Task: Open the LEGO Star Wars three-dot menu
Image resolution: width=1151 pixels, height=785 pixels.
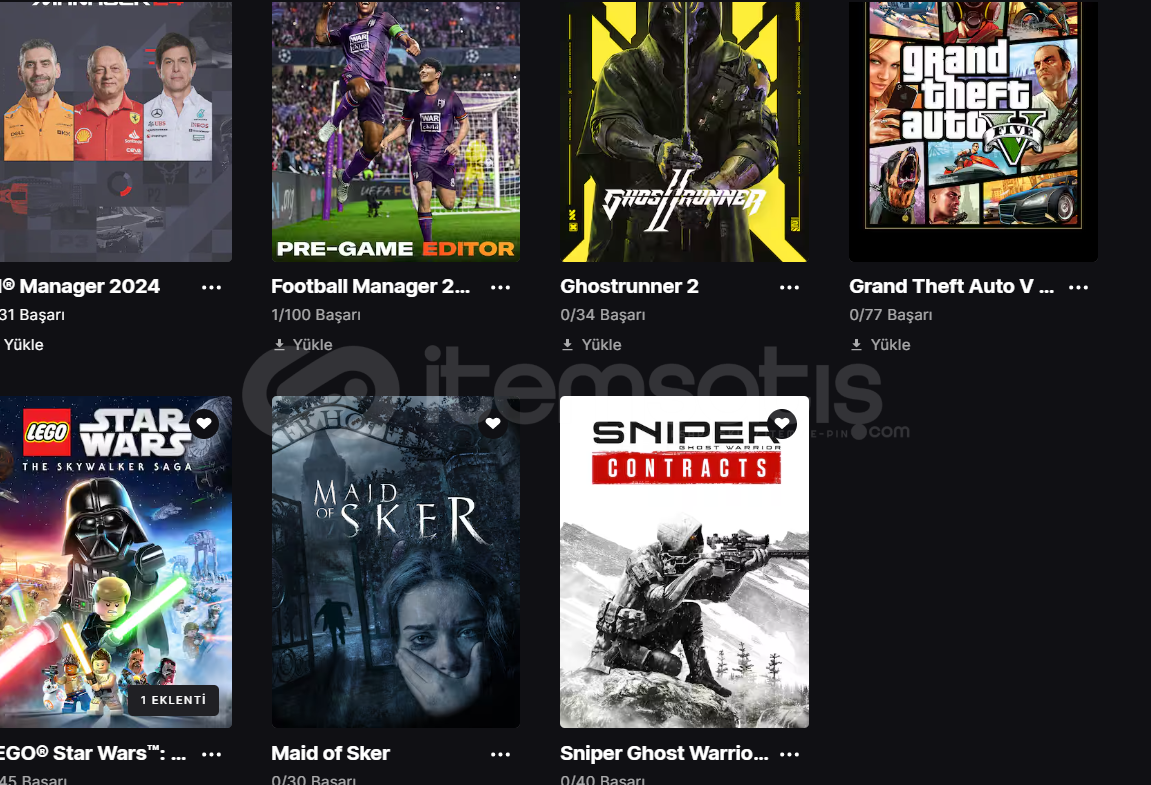Action: (211, 754)
